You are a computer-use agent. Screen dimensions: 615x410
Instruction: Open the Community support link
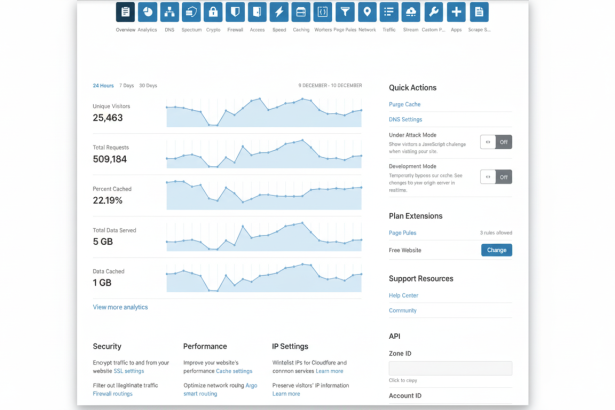(402, 310)
